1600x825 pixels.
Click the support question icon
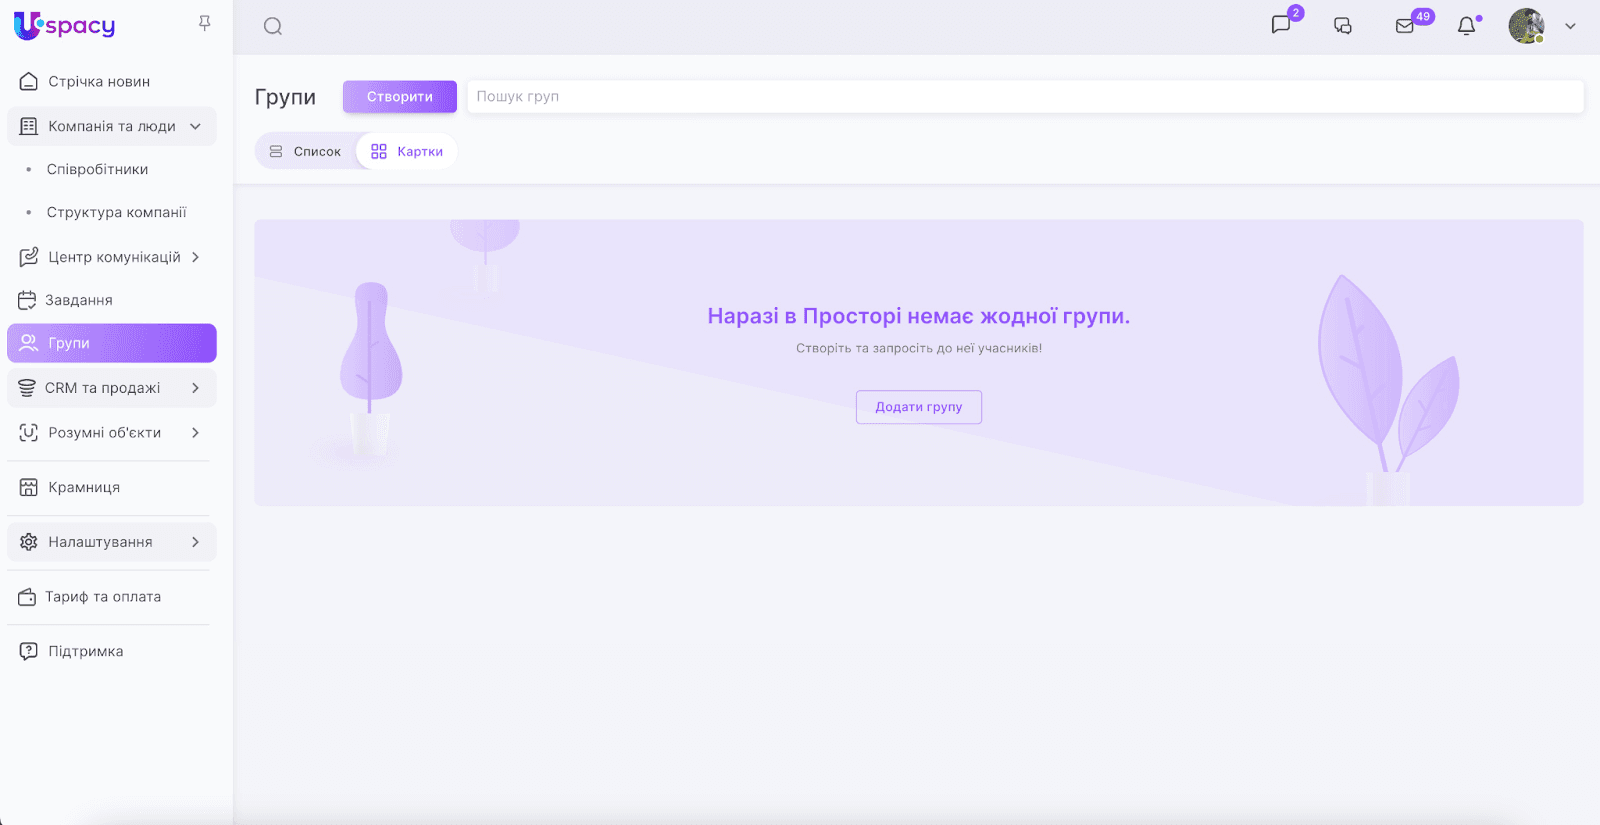pyautogui.click(x=29, y=651)
